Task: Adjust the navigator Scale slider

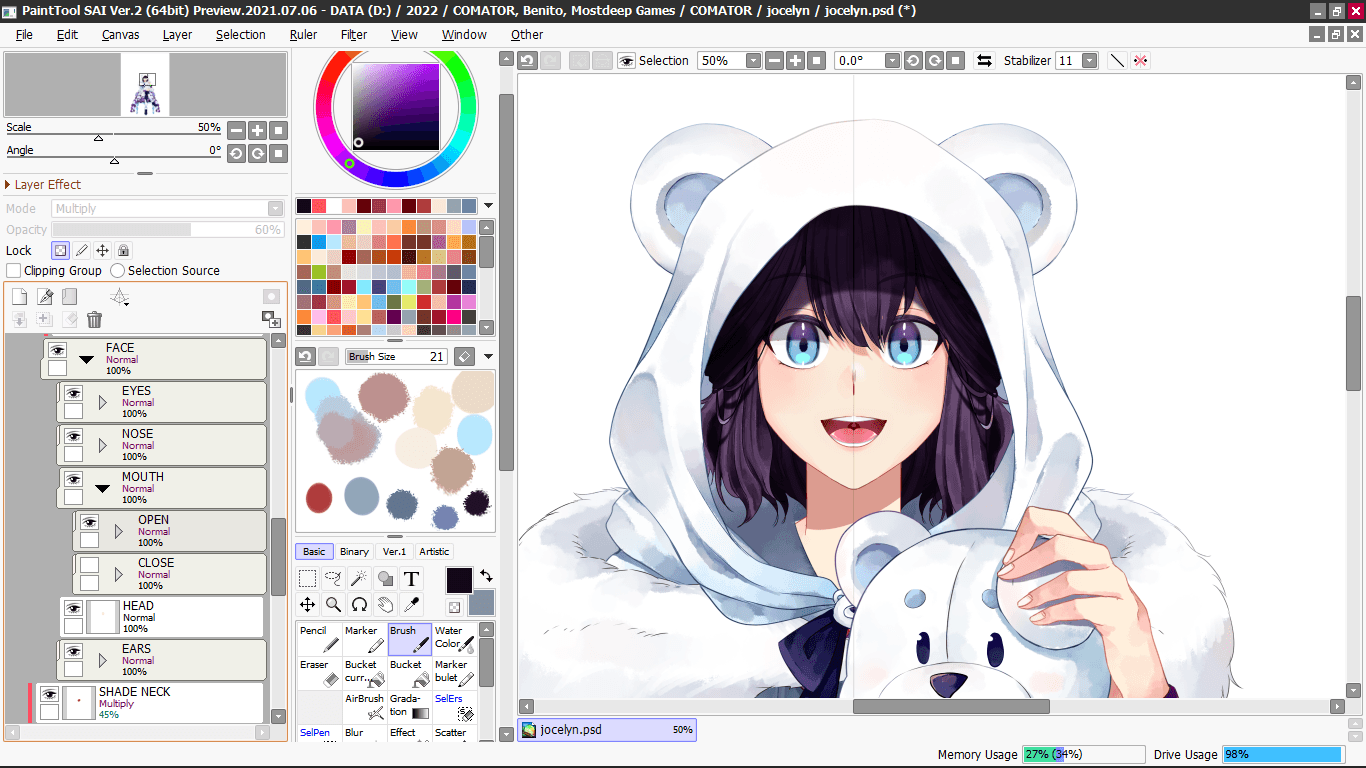Action: (98, 136)
